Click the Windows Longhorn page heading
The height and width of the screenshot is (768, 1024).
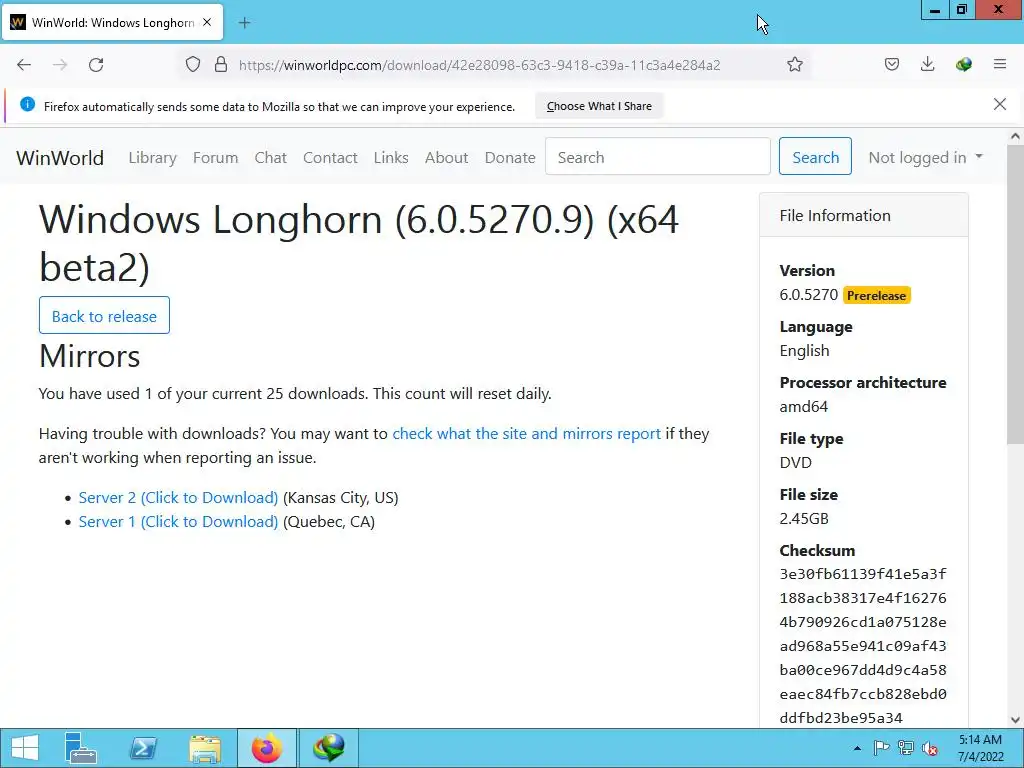point(359,243)
